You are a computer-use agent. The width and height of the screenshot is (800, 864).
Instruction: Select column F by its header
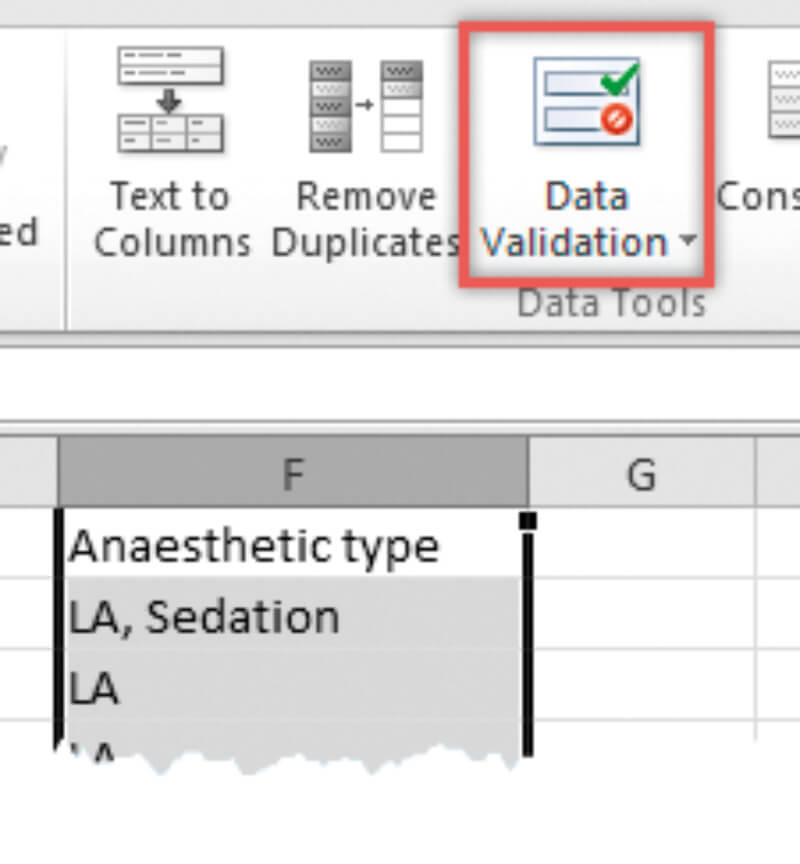293,472
